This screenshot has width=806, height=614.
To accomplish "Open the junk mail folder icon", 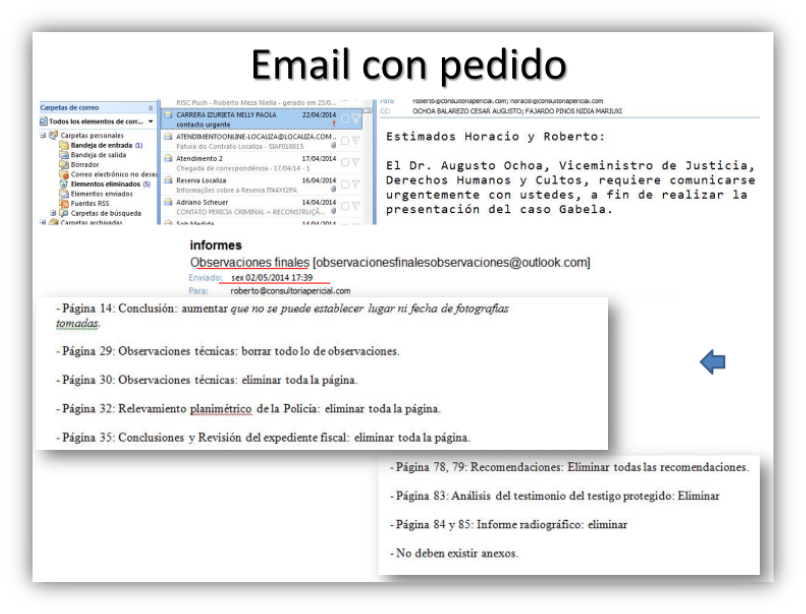I will coord(63,173).
